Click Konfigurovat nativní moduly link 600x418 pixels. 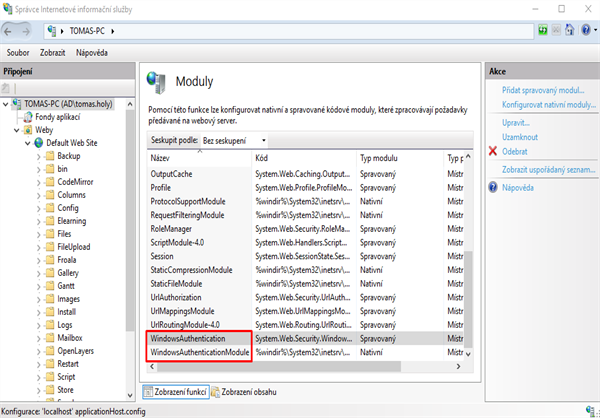coord(549,104)
